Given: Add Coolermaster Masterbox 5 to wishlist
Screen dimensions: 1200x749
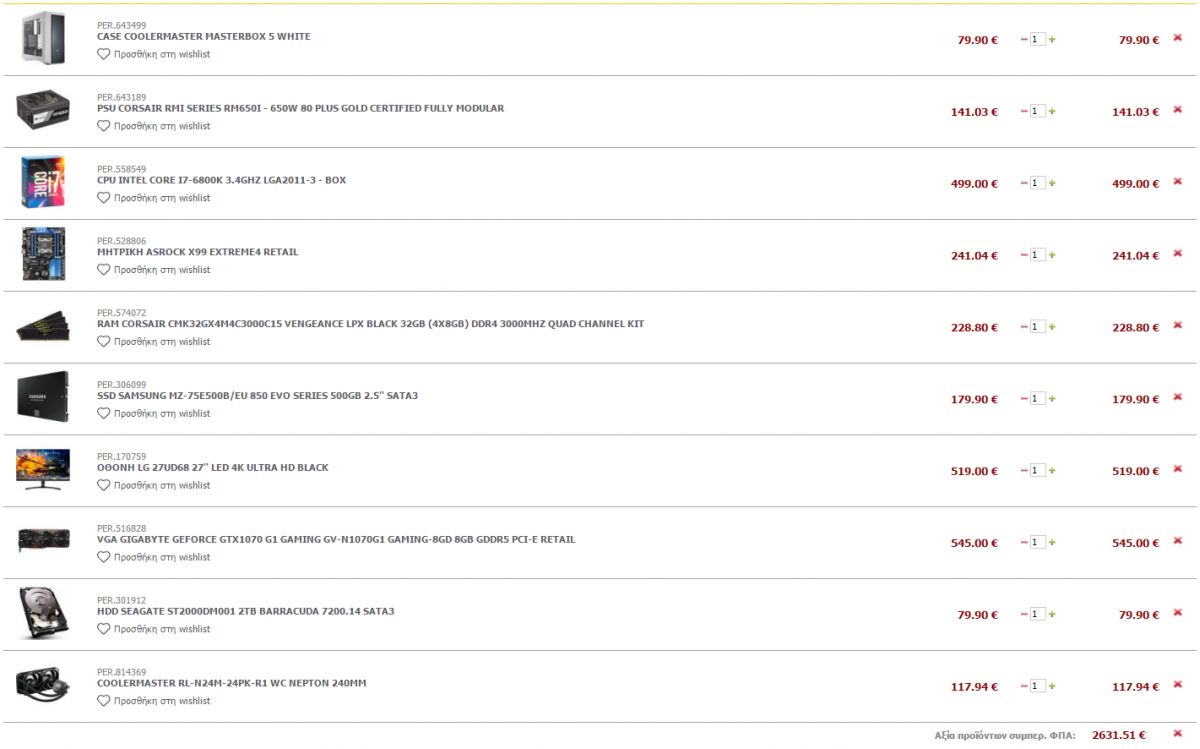Looking at the screenshot, I should tap(154, 54).
